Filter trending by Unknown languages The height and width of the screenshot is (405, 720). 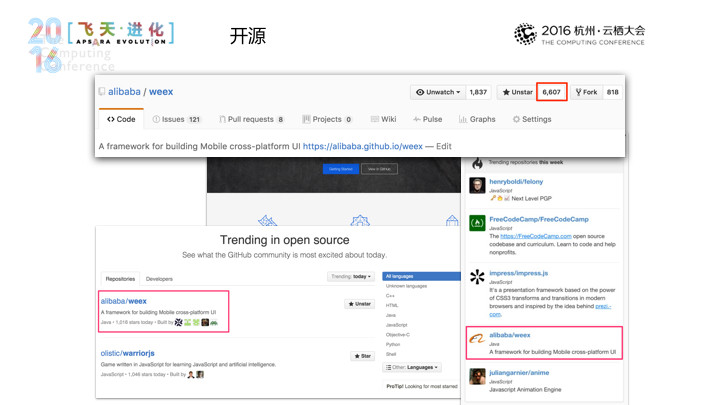pos(406,286)
